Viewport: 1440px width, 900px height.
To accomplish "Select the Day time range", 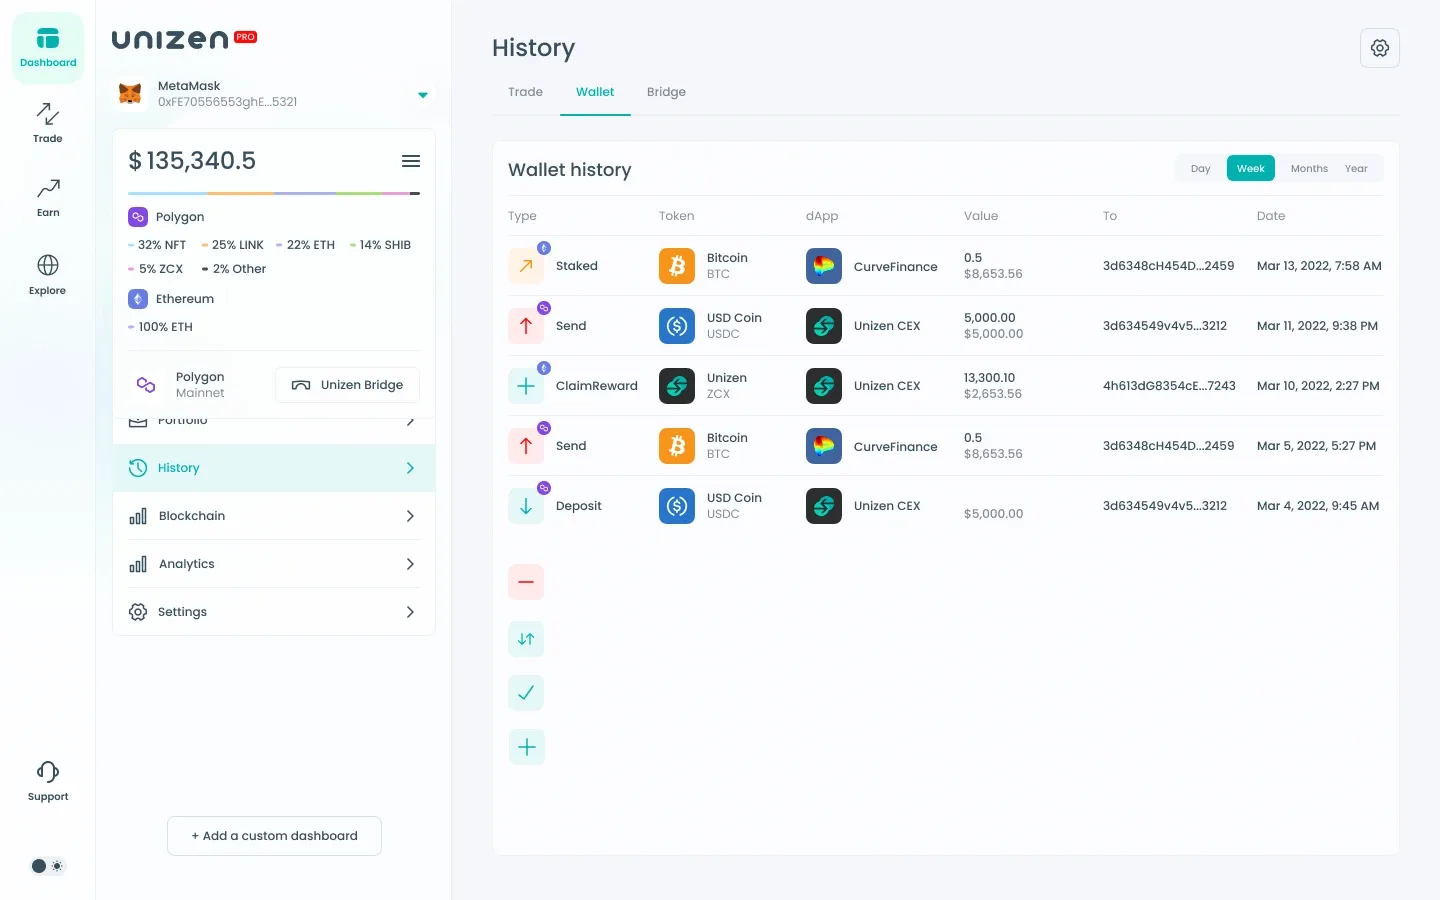I will point(1200,169).
